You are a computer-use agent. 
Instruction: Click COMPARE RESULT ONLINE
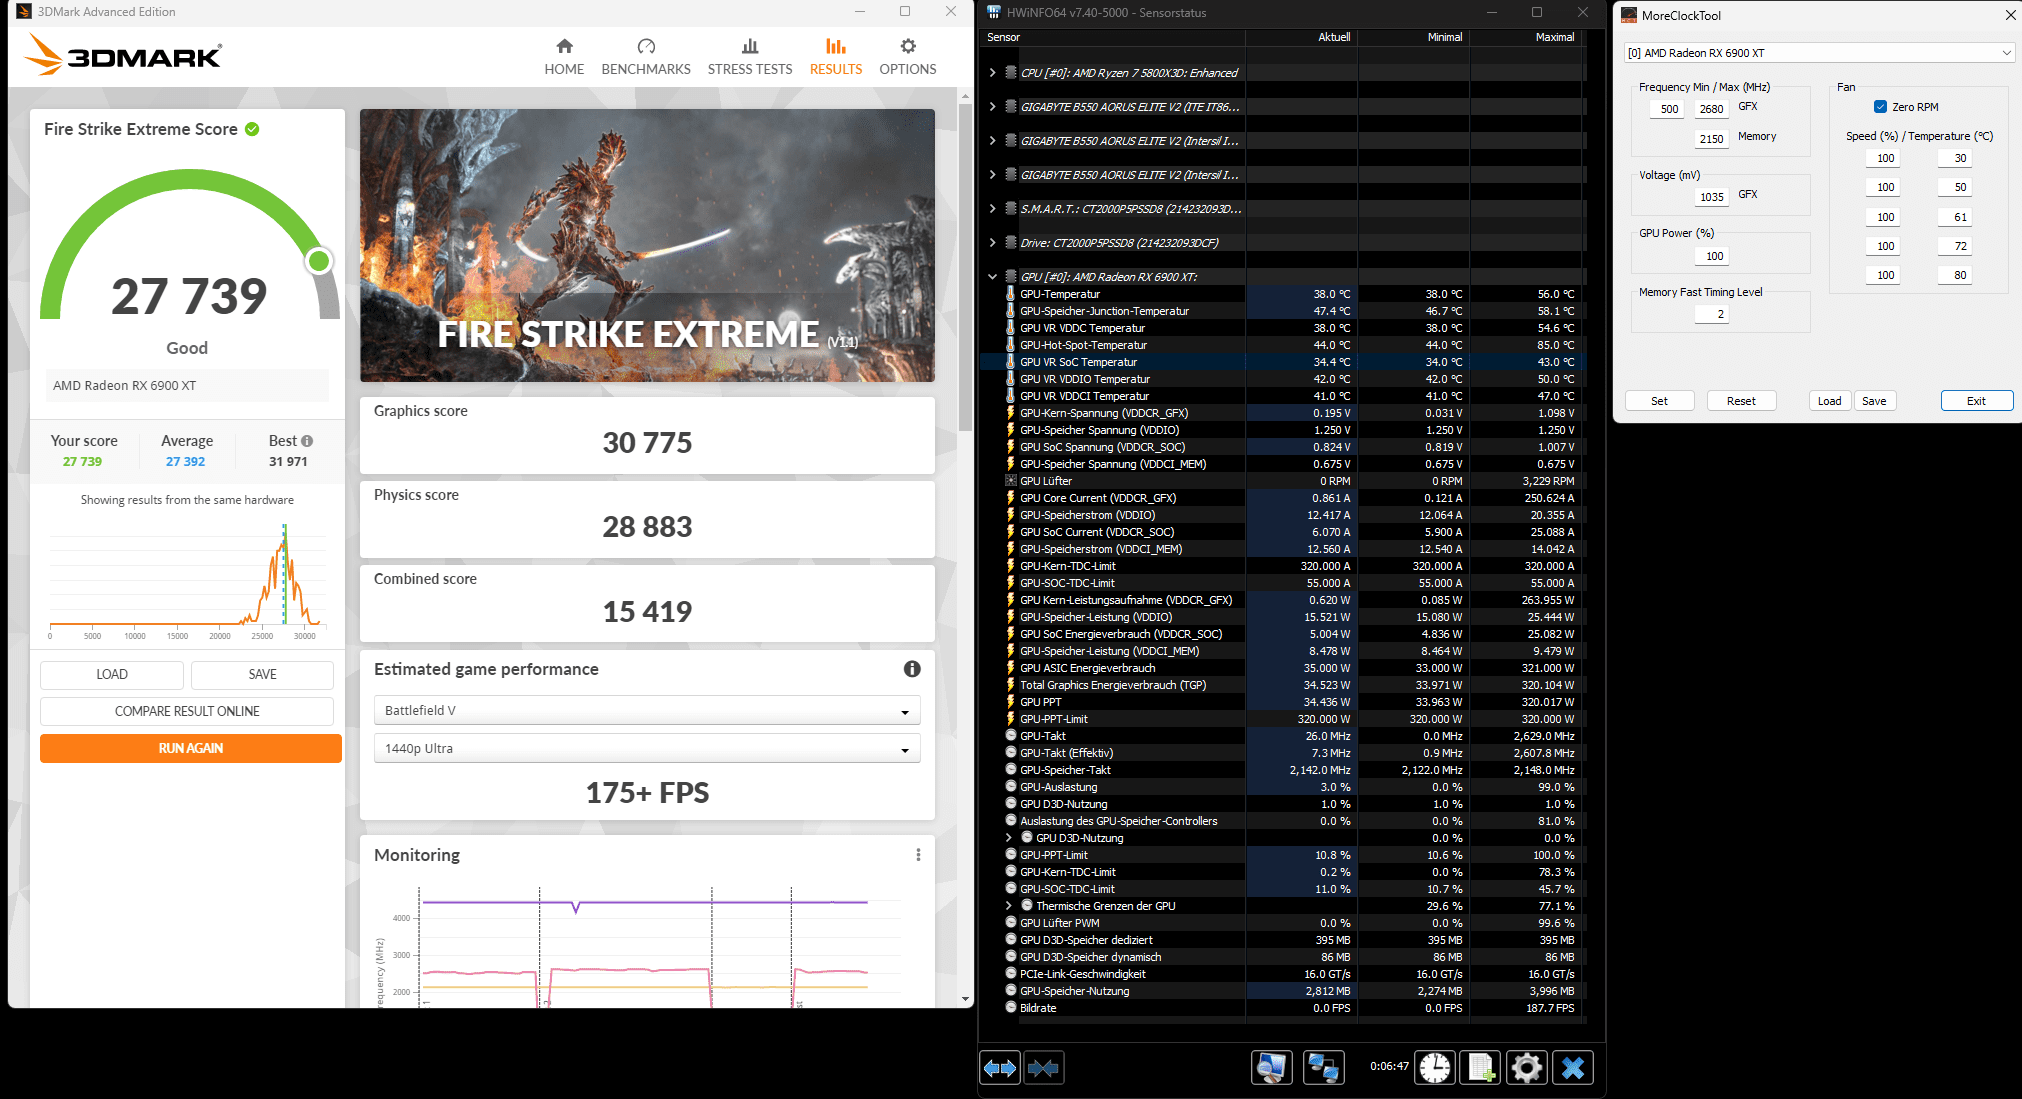[187, 711]
